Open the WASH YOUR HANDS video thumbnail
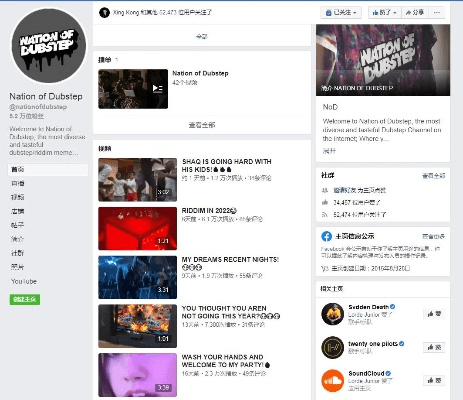This screenshot has width=463, height=400. 137,375
